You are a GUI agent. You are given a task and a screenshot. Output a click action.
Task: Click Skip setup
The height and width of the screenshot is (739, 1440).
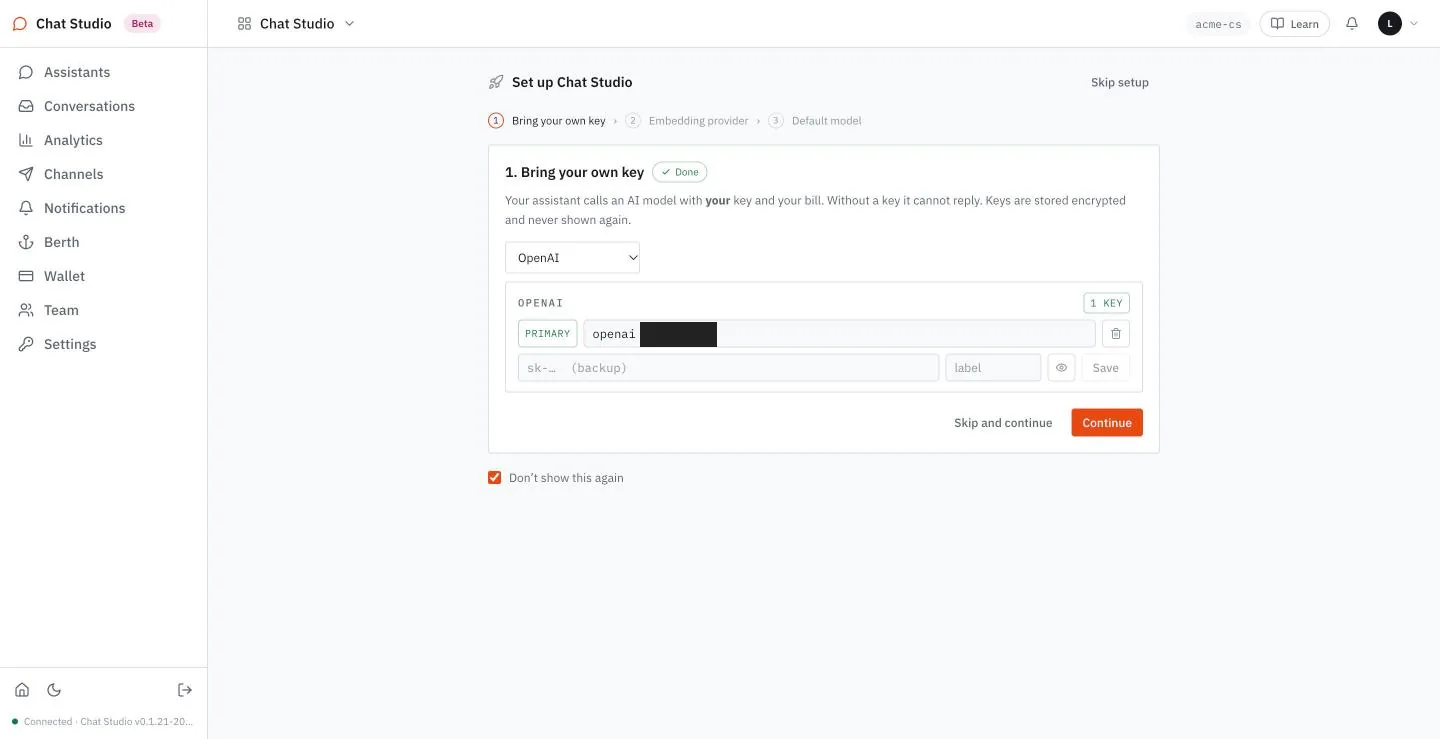[1120, 83]
